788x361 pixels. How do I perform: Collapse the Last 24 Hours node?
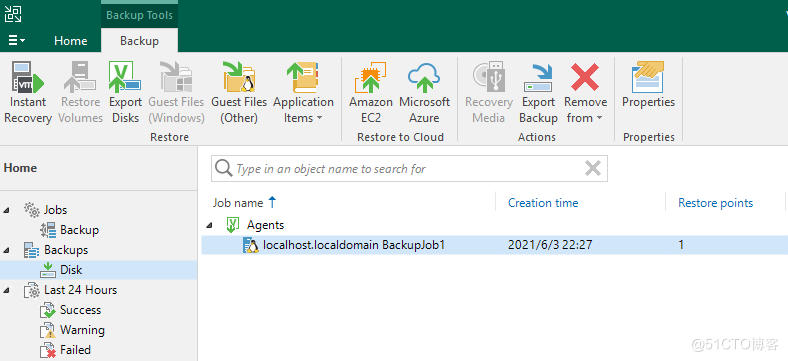click(x=6, y=290)
